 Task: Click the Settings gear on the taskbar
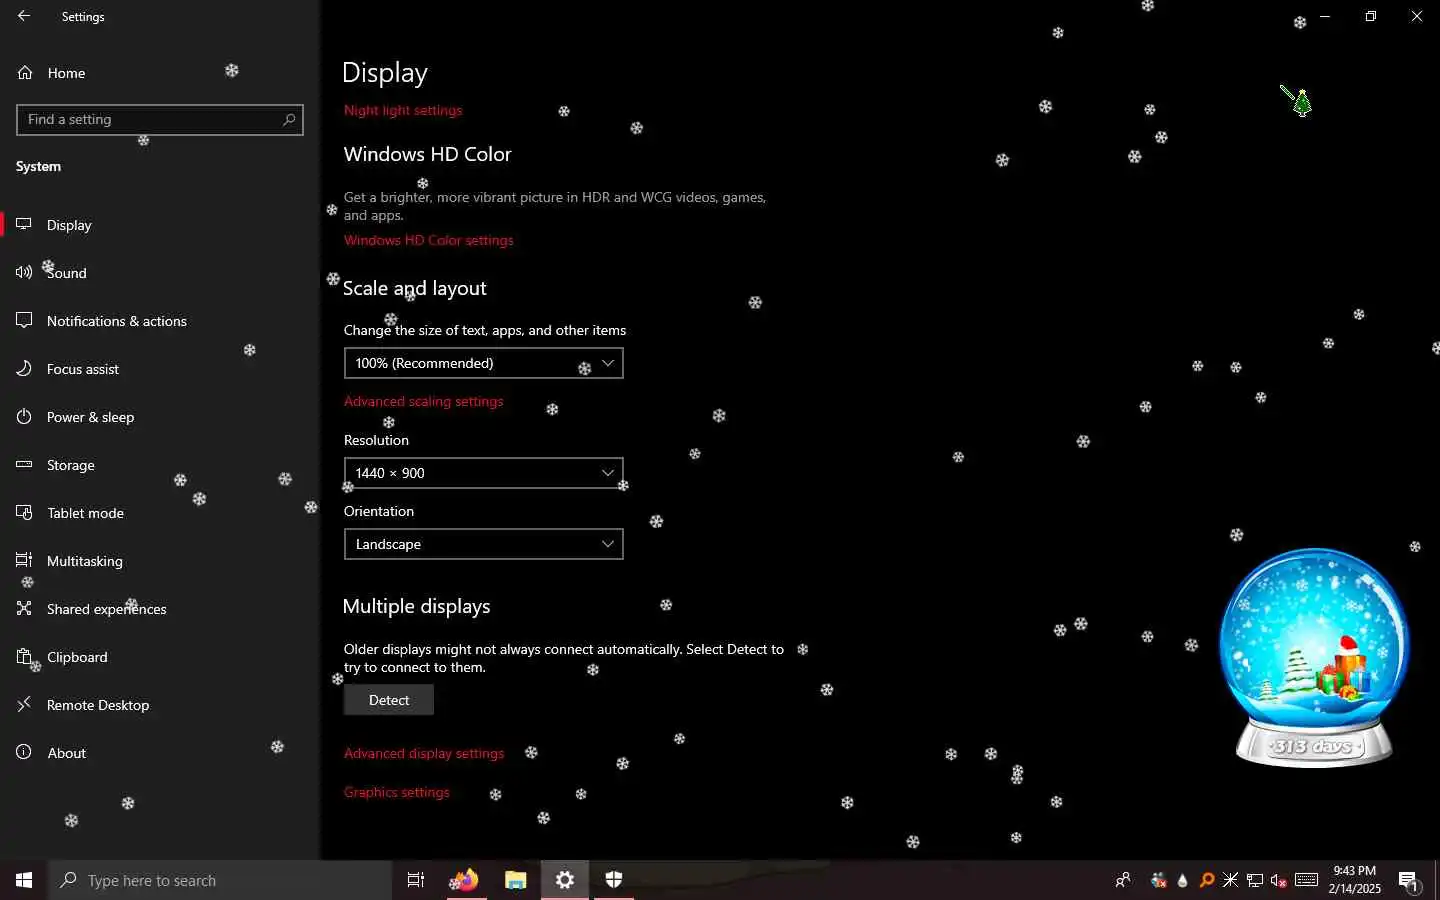pos(565,880)
